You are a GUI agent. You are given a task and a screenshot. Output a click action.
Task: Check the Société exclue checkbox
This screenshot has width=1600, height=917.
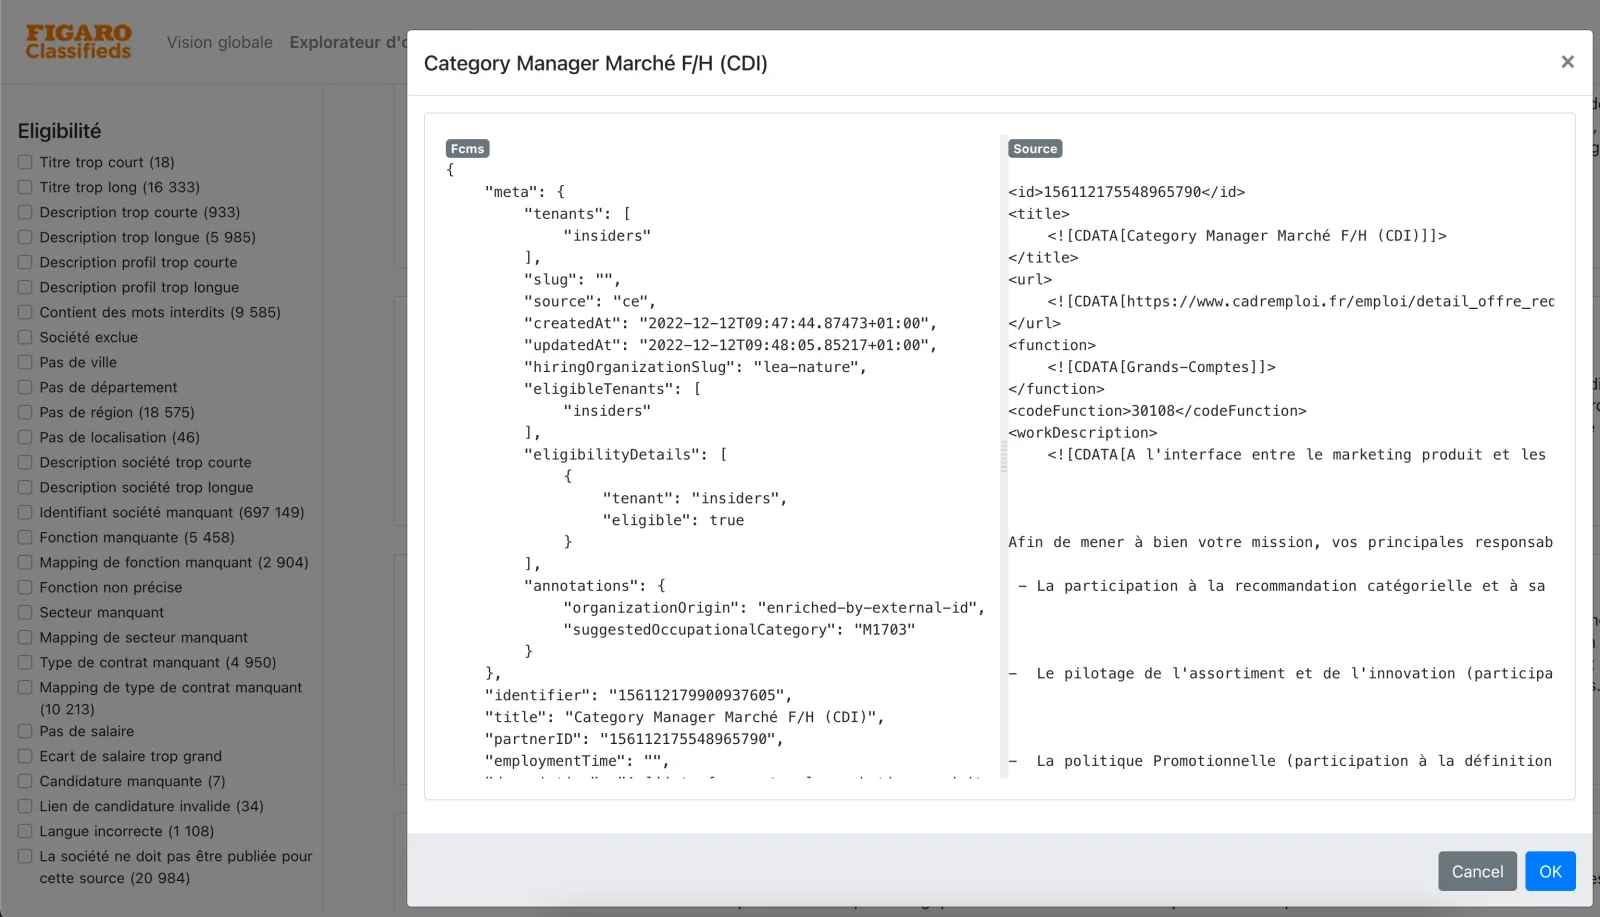pos(25,337)
